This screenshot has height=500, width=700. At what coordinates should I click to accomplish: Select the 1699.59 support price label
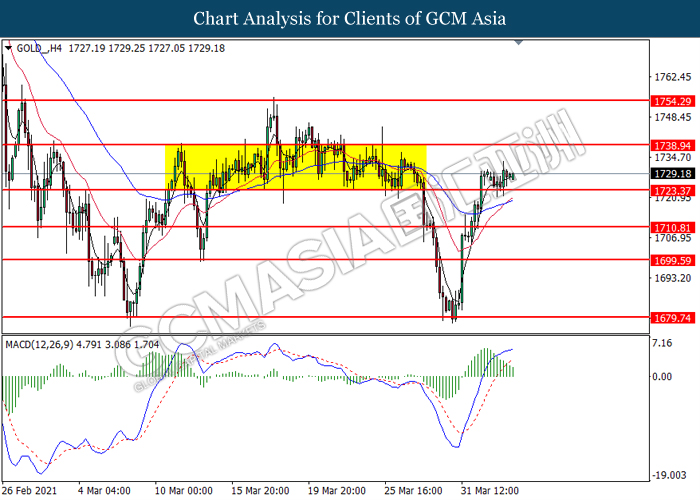[672, 261]
